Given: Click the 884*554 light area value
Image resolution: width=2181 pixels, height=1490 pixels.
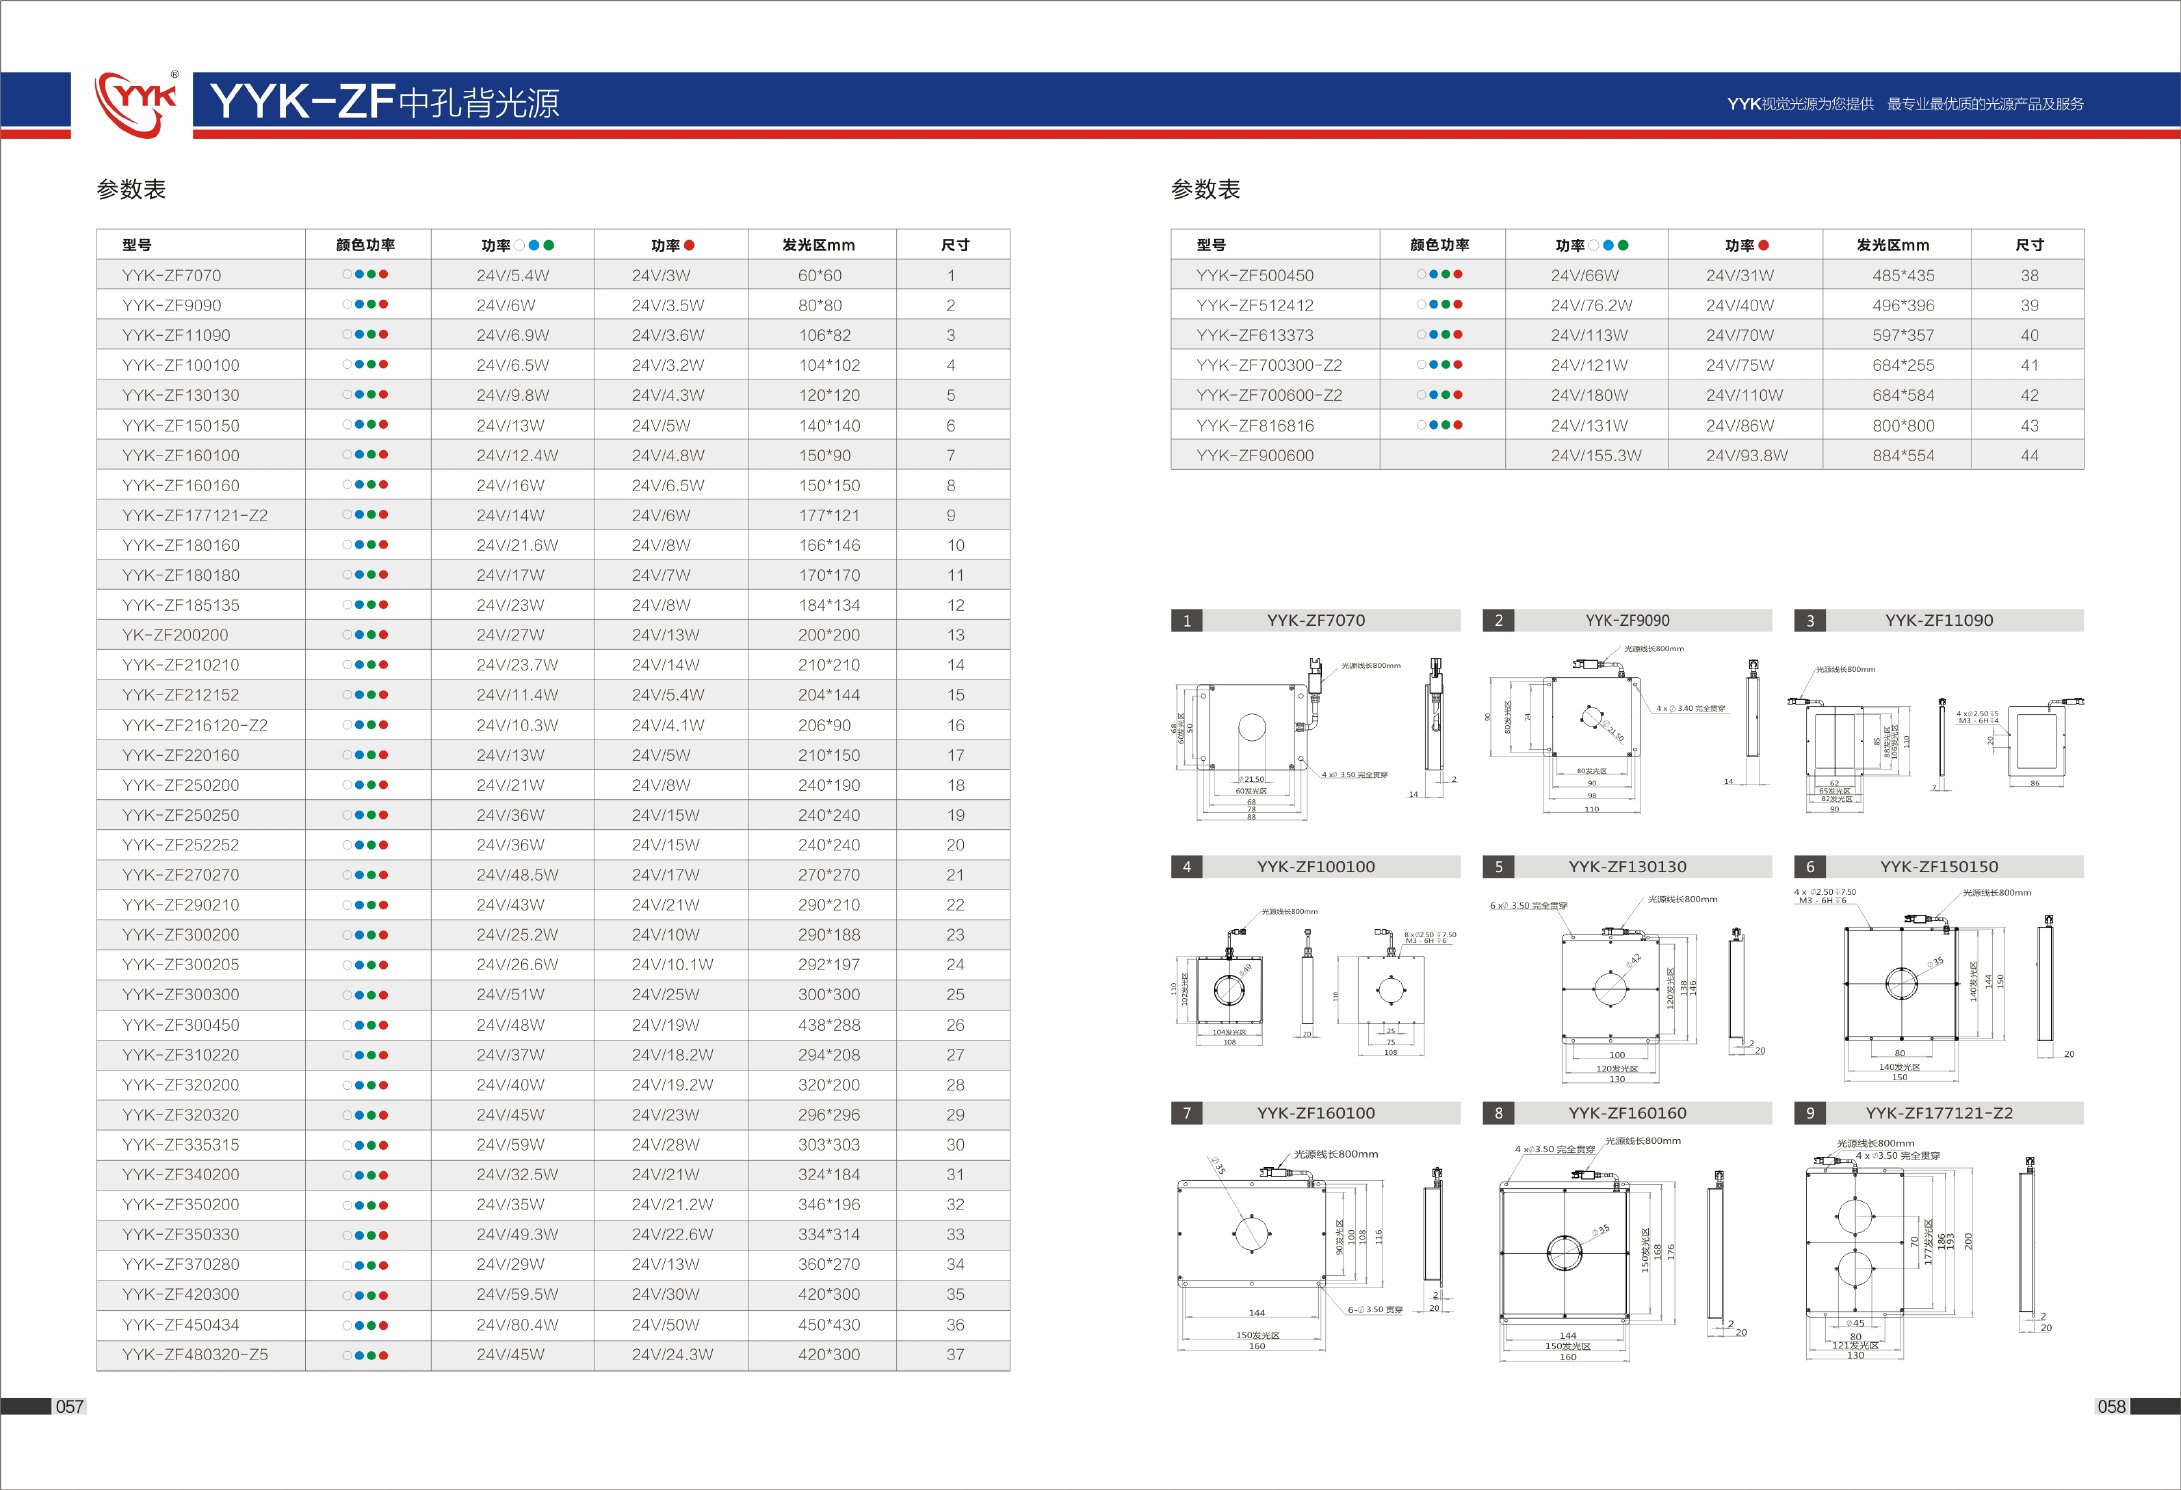Looking at the screenshot, I should coord(1903,455).
